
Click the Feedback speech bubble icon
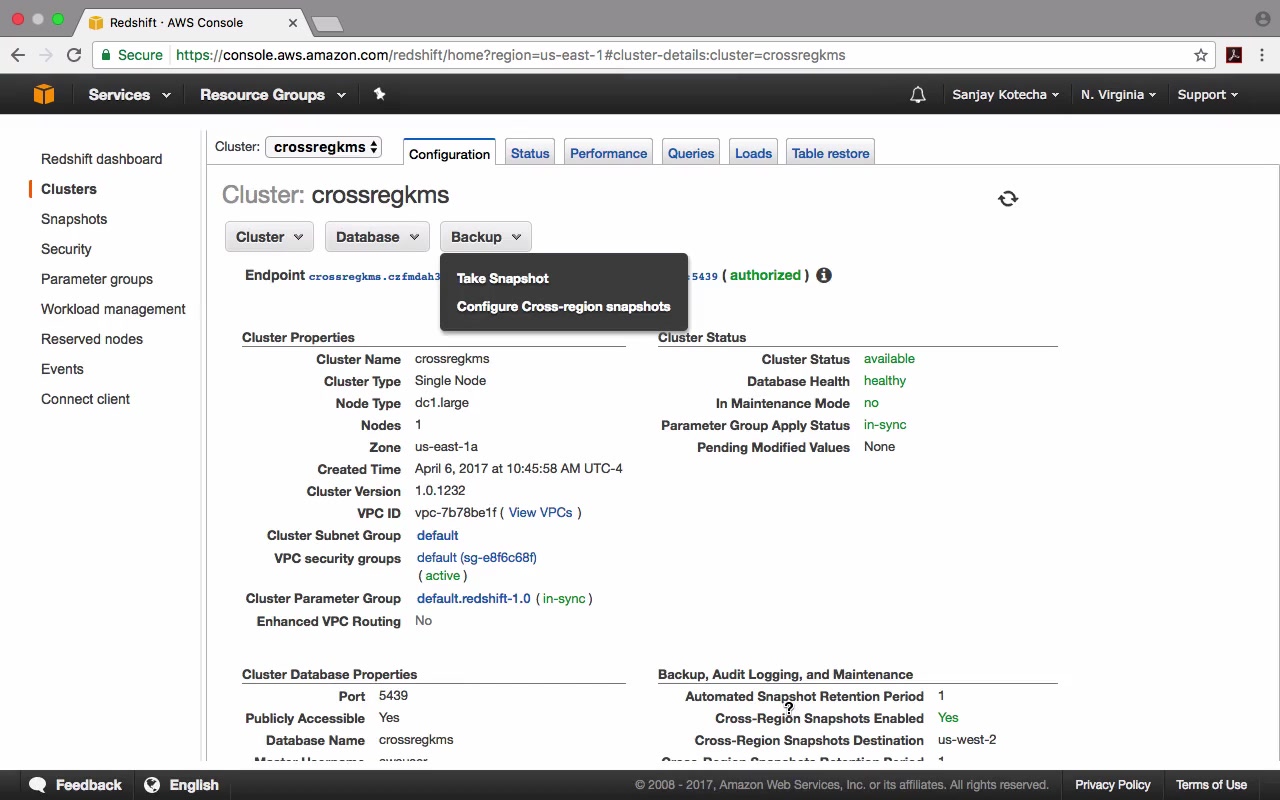(x=38, y=785)
